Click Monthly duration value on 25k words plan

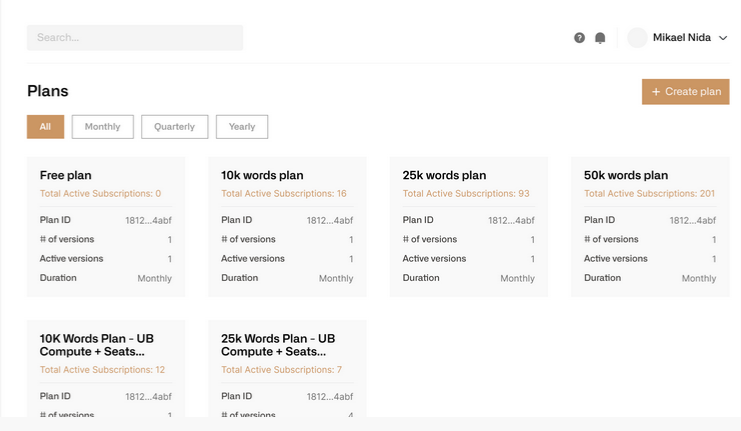point(517,278)
